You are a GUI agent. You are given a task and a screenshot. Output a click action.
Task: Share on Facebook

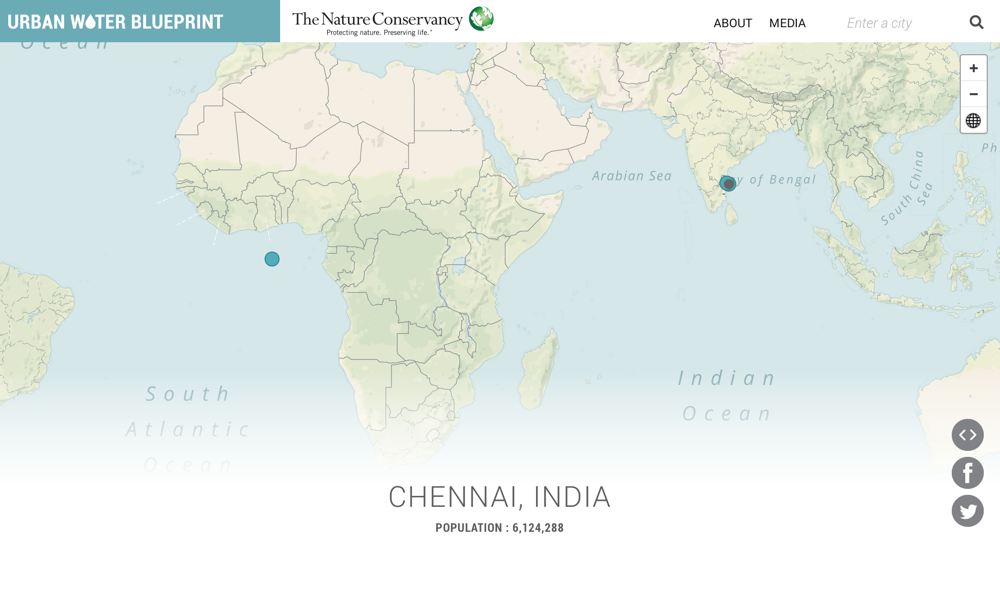point(967,473)
